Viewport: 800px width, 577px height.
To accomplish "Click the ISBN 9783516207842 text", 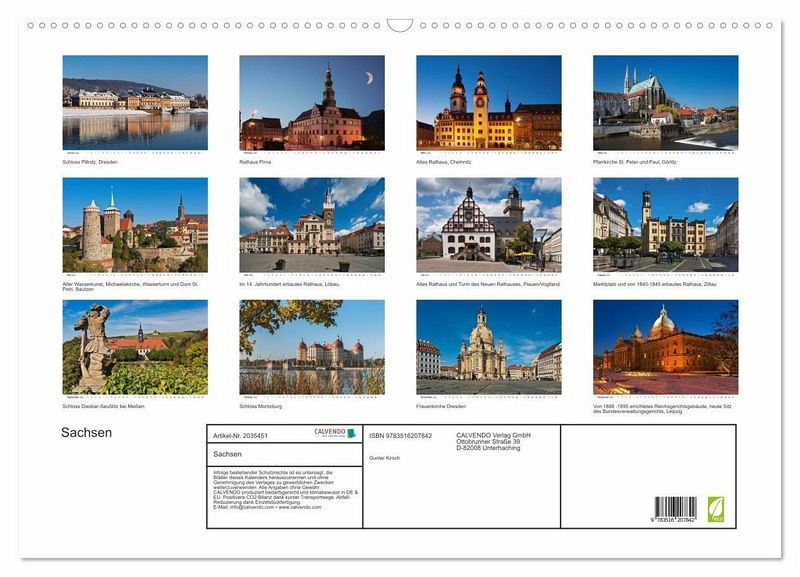I will 401,436.
